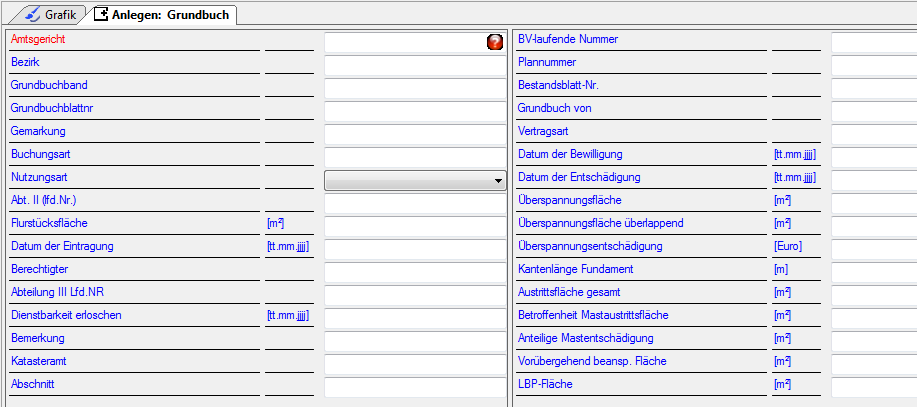Click the Datum der Entschädigung field
917x407 pixels.
coord(874,181)
